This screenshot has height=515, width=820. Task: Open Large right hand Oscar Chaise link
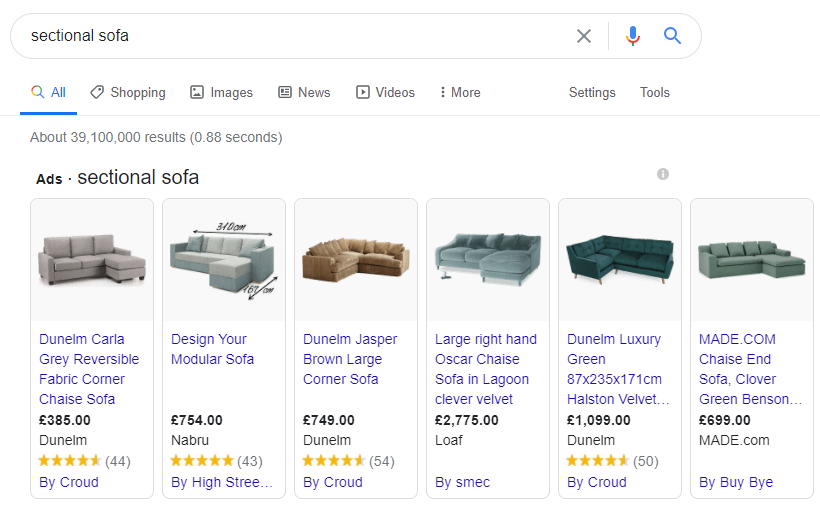tap(486, 369)
